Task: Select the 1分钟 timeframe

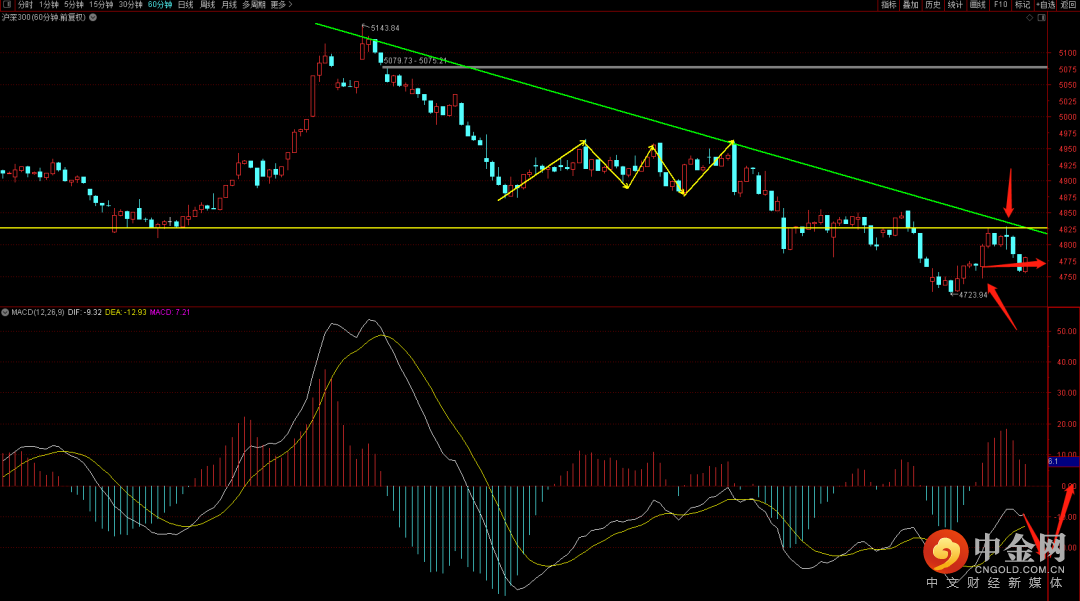Action: 49,5
